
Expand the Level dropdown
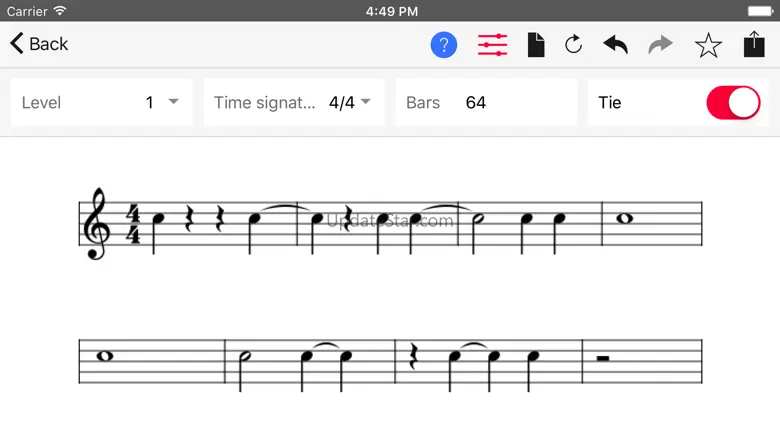point(100,102)
